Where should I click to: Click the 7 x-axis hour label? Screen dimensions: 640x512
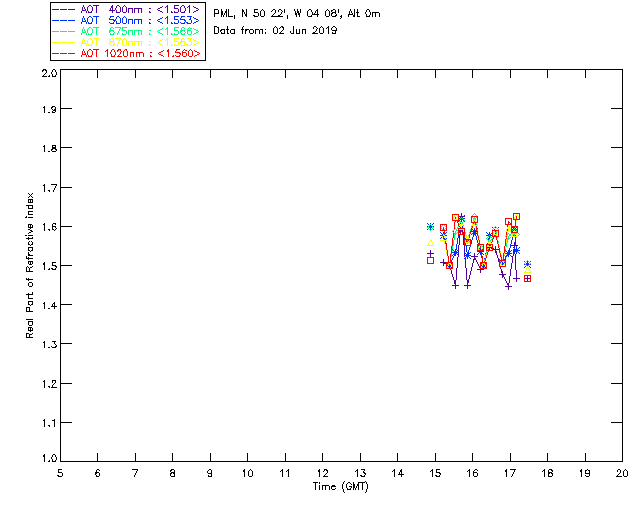pyautogui.click(x=135, y=473)
